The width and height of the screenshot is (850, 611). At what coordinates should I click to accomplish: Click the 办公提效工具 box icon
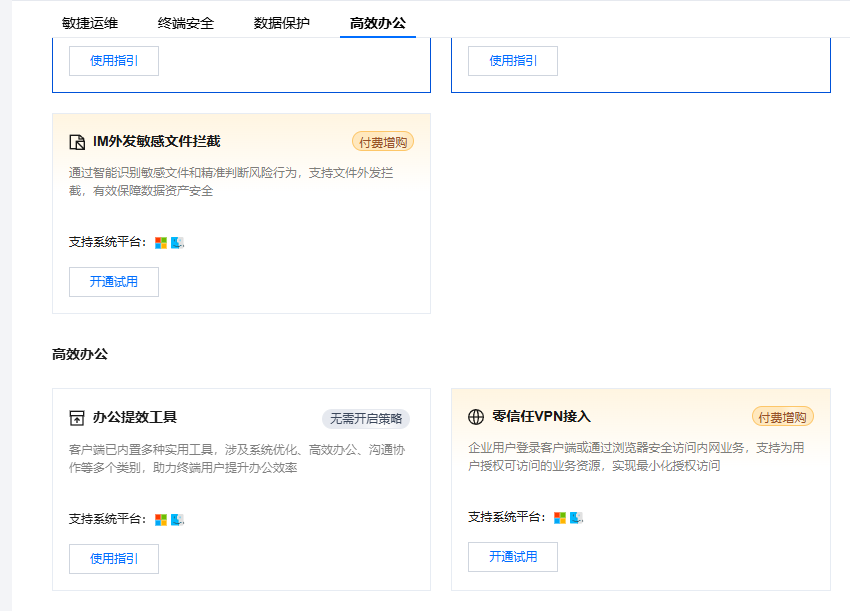(77, 418)
